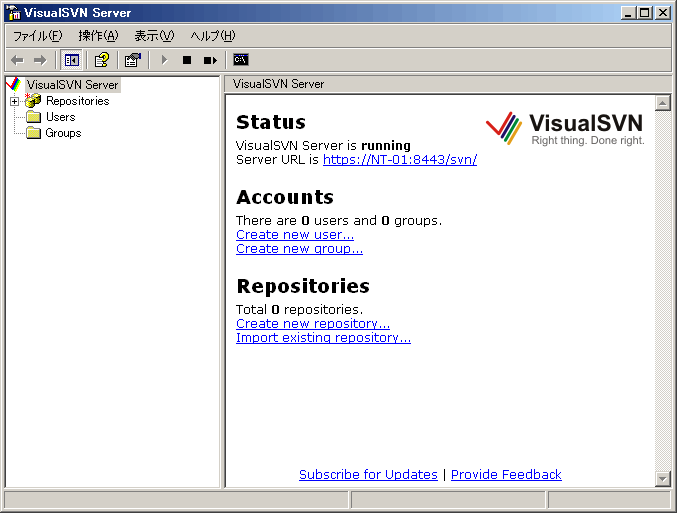Click the Start service play icon
This screenshot has width=677, height=513.
(164, 60)
